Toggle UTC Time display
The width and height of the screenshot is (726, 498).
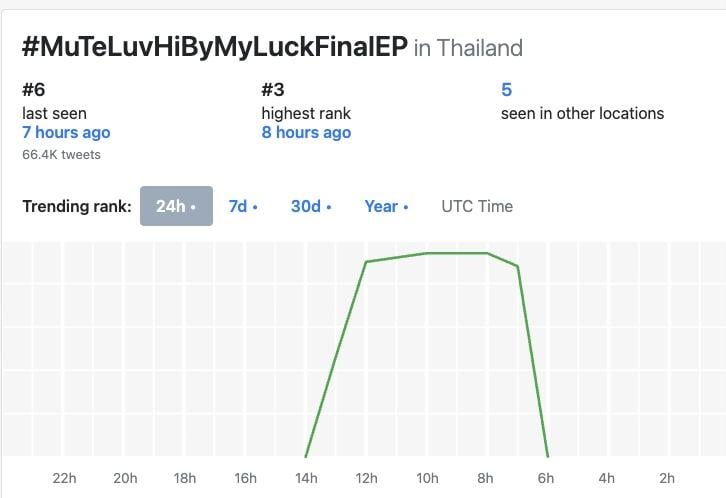[x=477, y=206]
